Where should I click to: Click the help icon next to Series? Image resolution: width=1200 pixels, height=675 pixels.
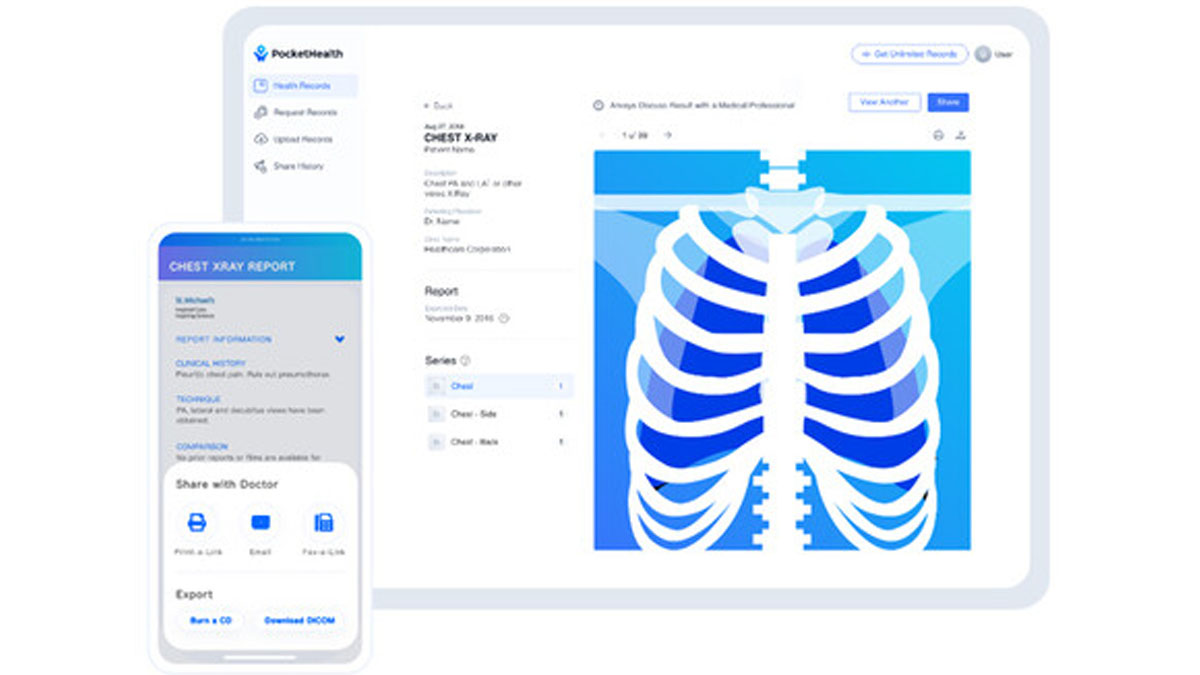[466, 361]
